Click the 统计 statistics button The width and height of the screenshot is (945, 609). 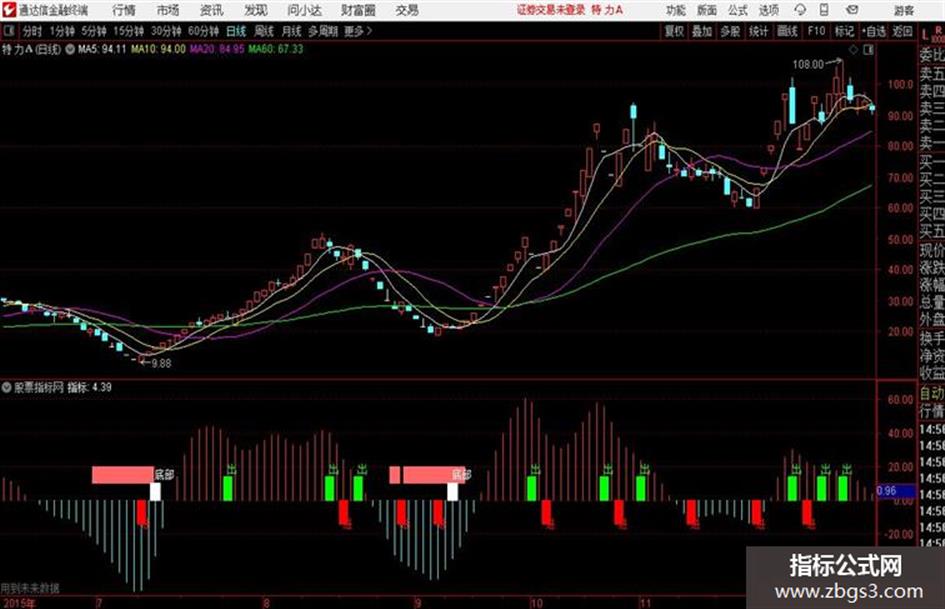[x=758, y=31]
